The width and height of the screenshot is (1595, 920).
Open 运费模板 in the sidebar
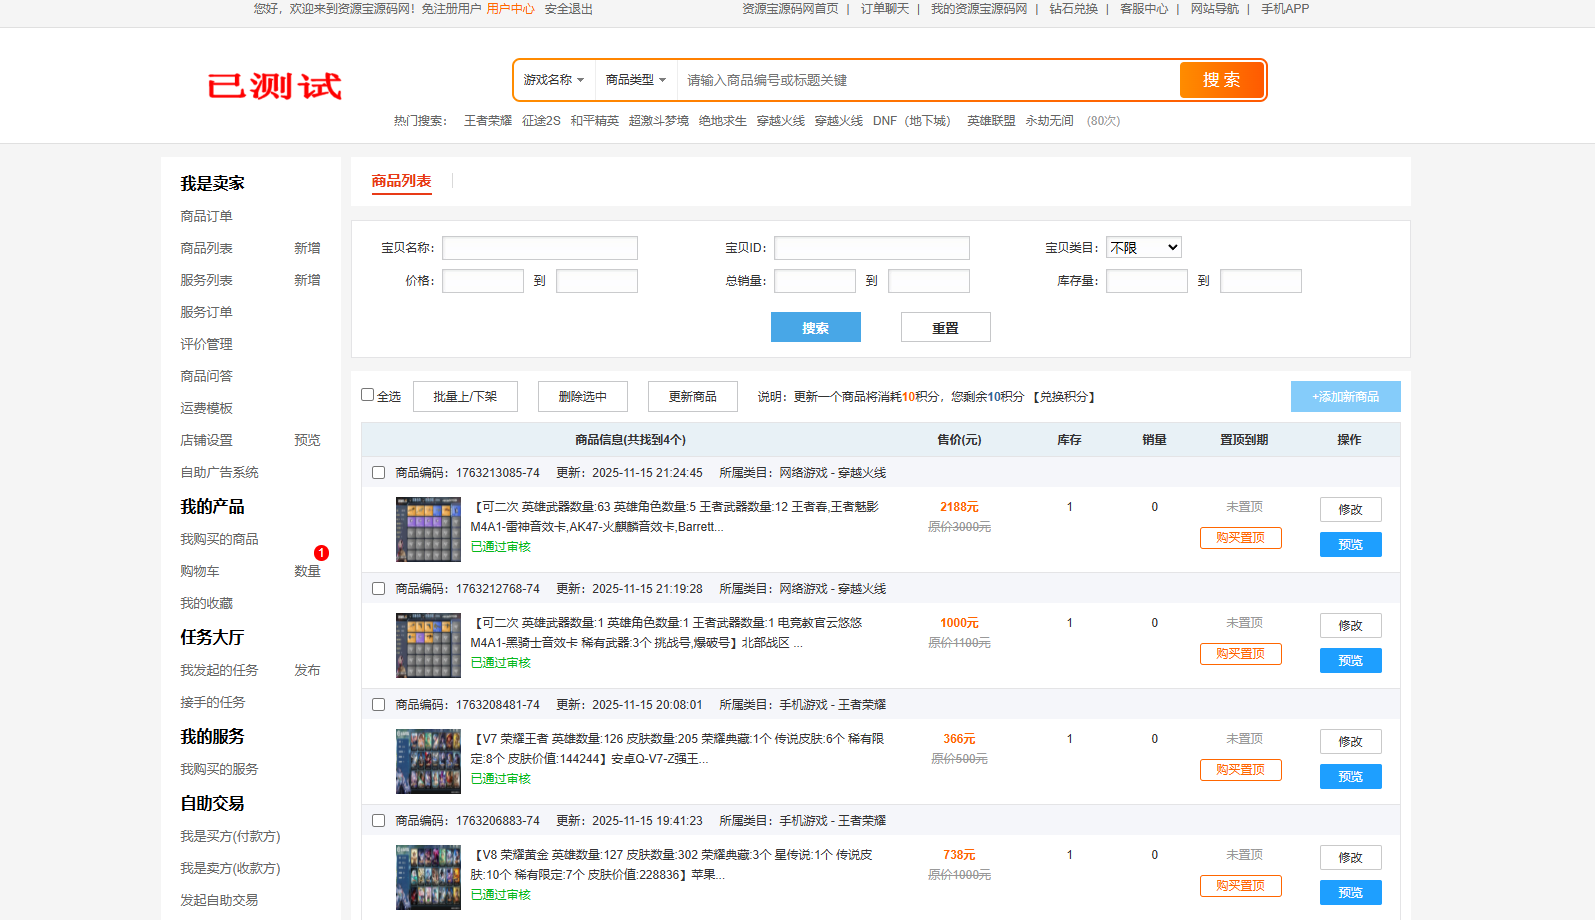(206, 408)
